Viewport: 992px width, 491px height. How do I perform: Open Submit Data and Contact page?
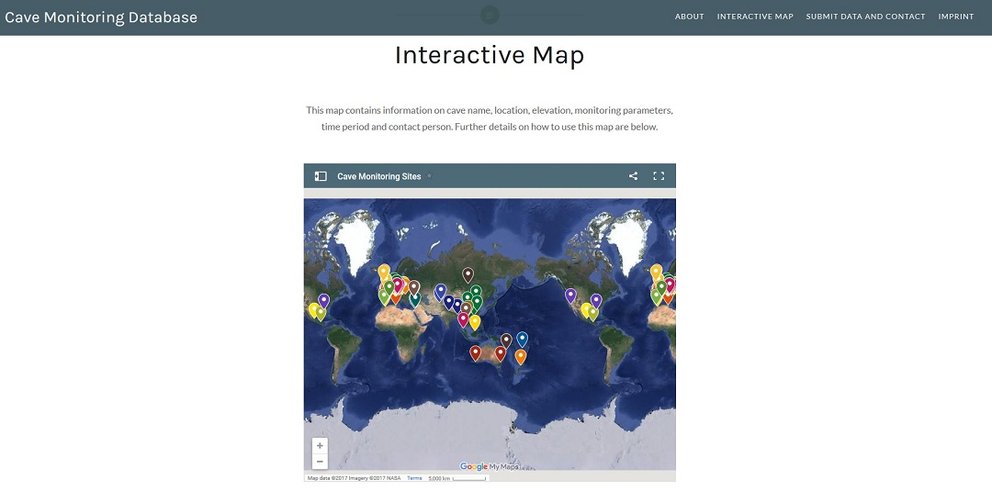point(865,16)
